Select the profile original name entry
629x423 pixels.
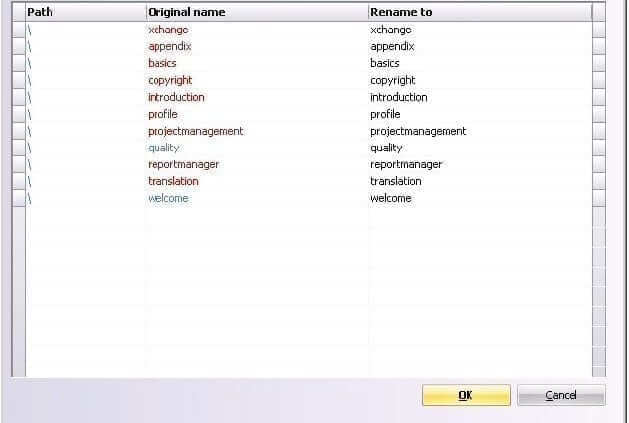click(163, 114)
